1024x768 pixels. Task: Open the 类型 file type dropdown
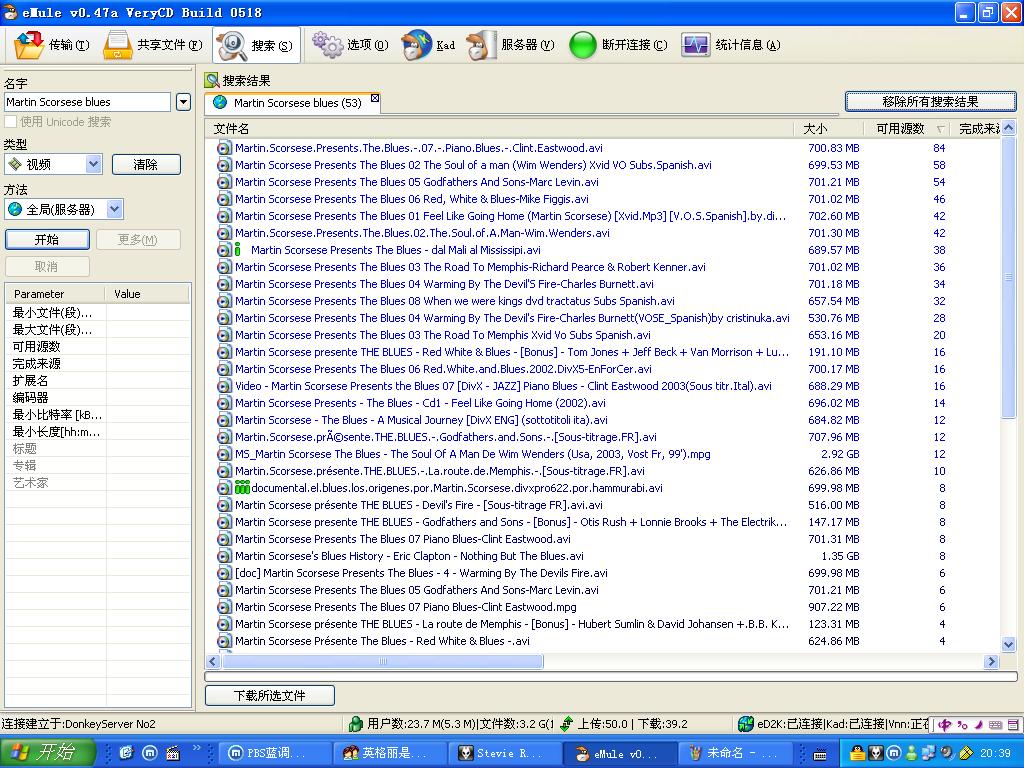93,164
